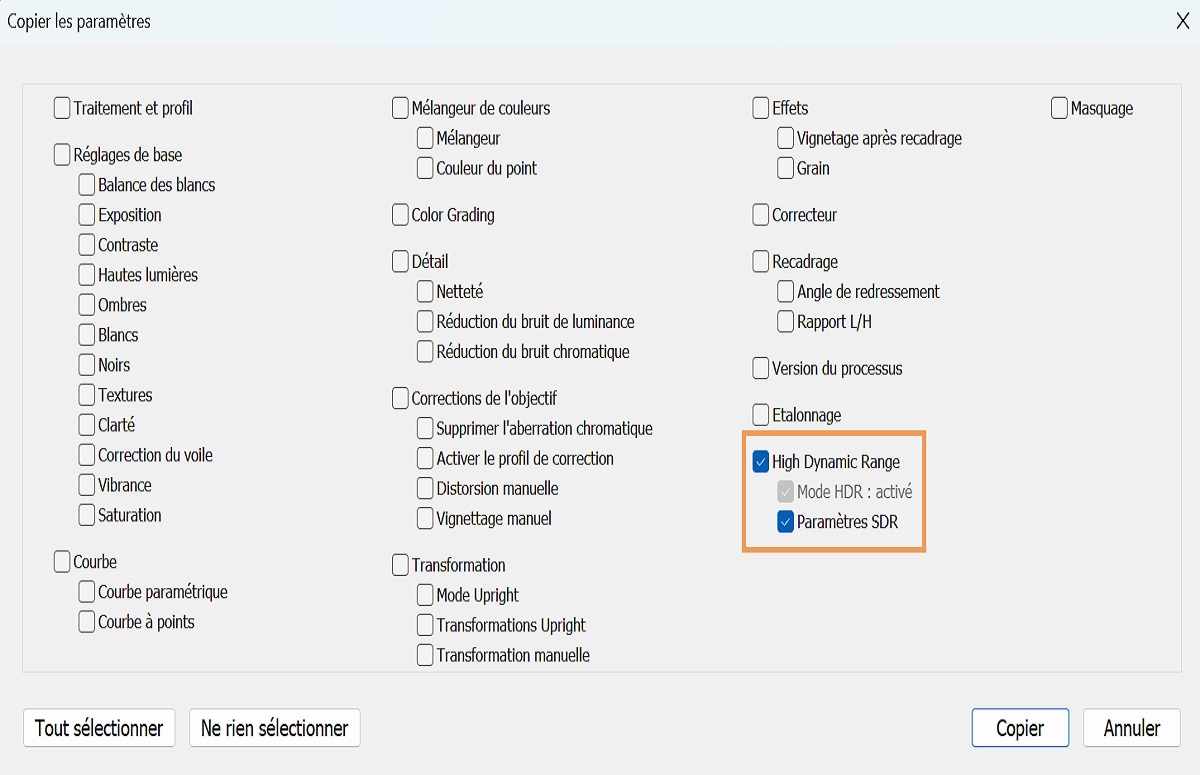Enable Vignettage manuel
The width and height of the screenshot is (1200, 775).
point(425,518)
